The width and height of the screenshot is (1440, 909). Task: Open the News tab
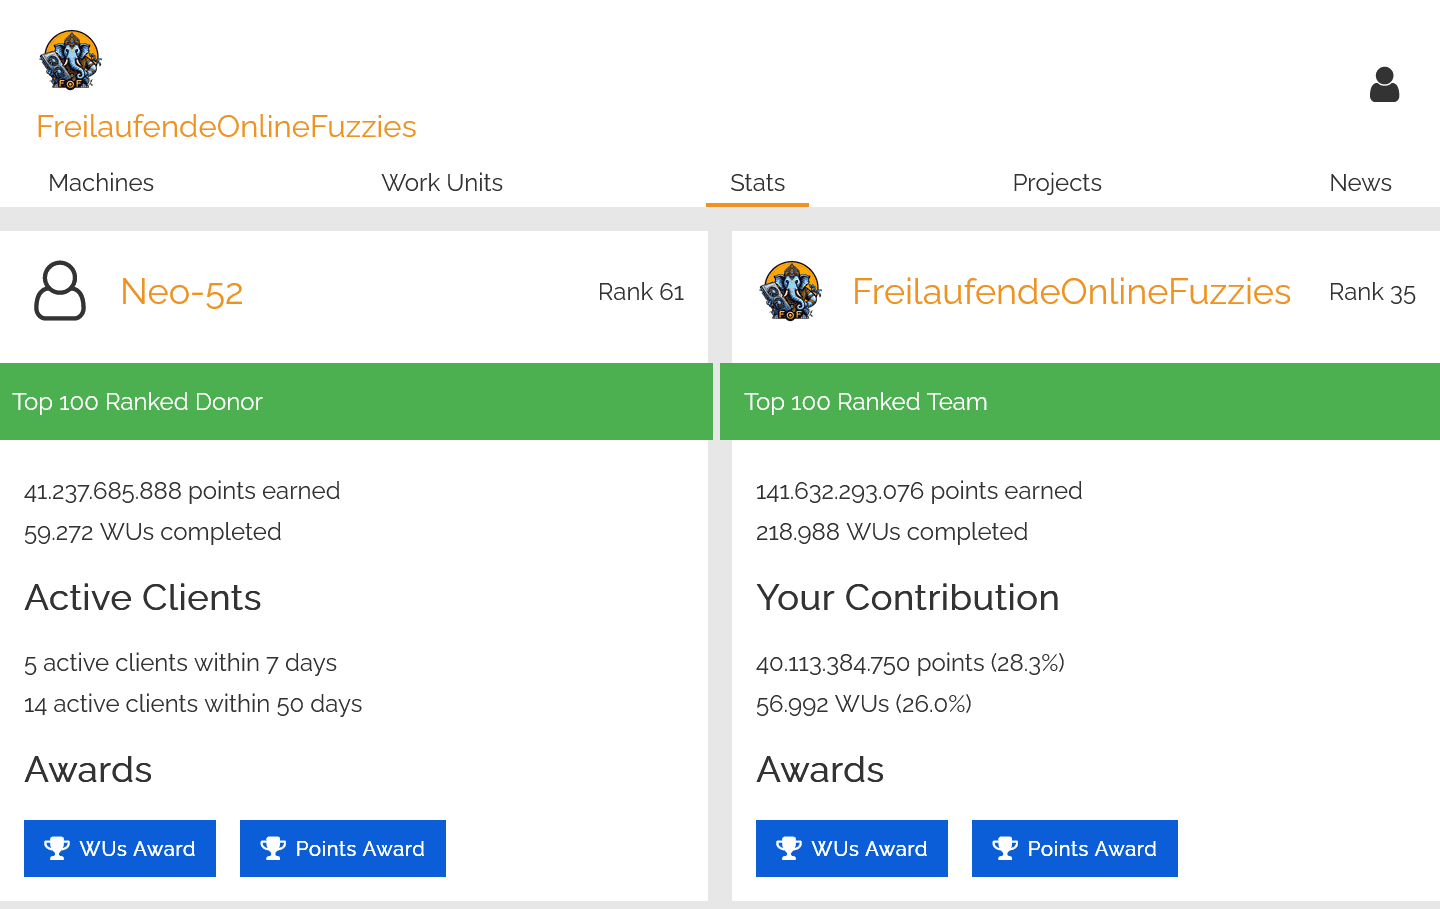click(x=1360, y=183)
